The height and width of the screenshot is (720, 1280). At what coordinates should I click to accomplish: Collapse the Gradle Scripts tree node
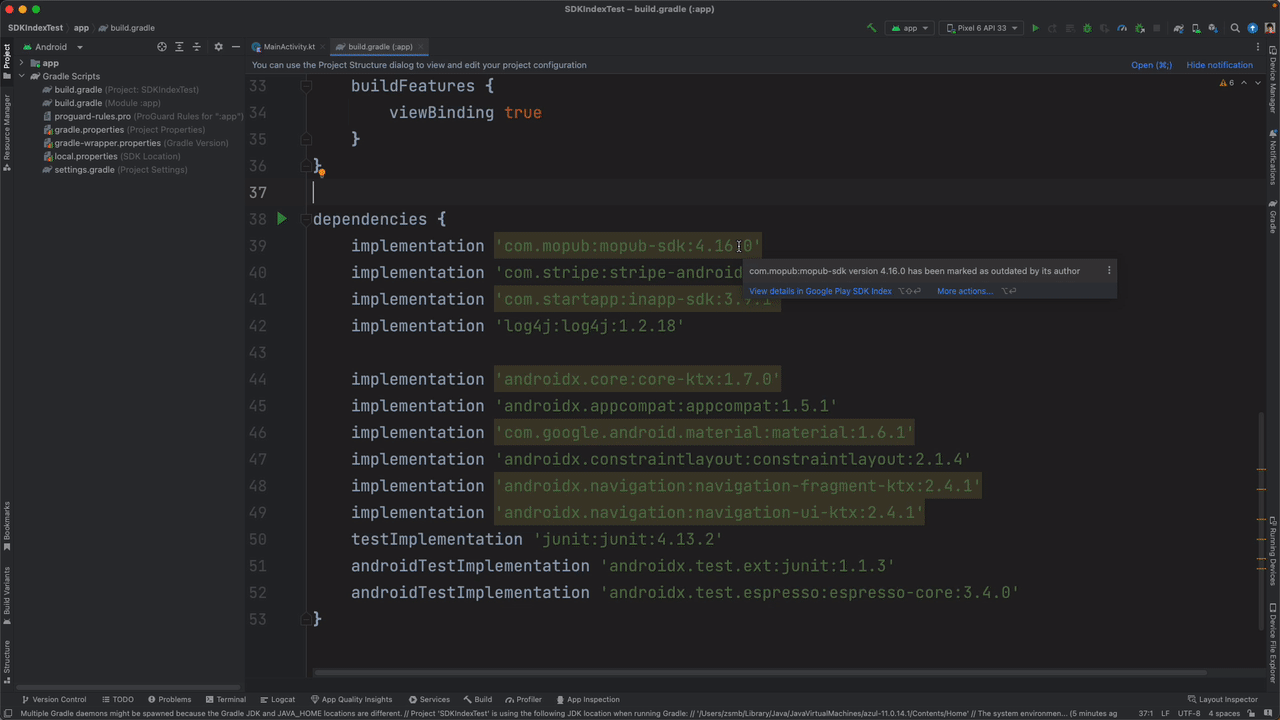click(21, 76)
